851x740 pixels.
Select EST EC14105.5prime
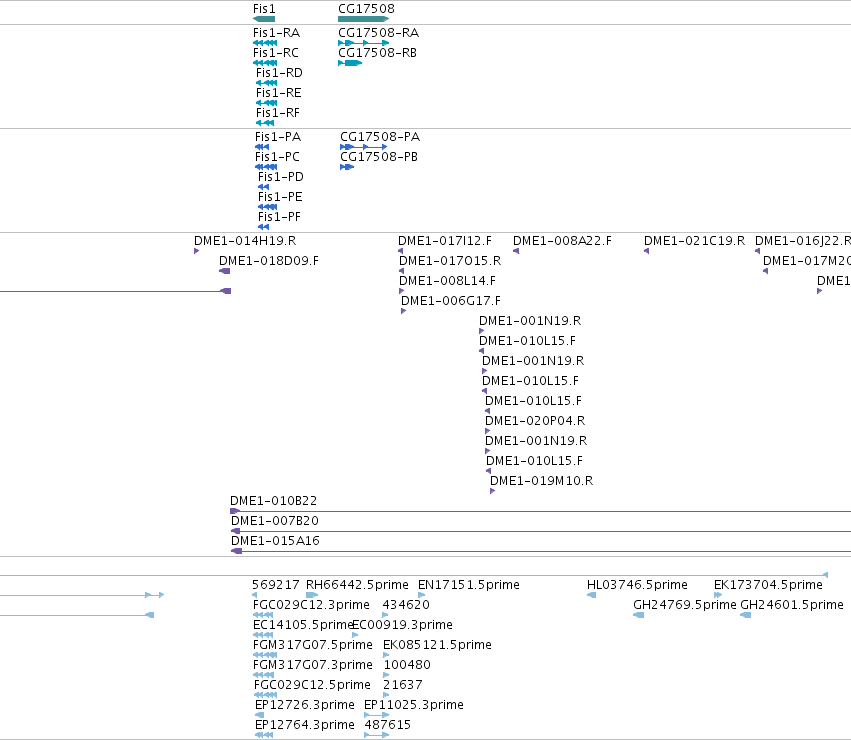click(x=303, y=625)
